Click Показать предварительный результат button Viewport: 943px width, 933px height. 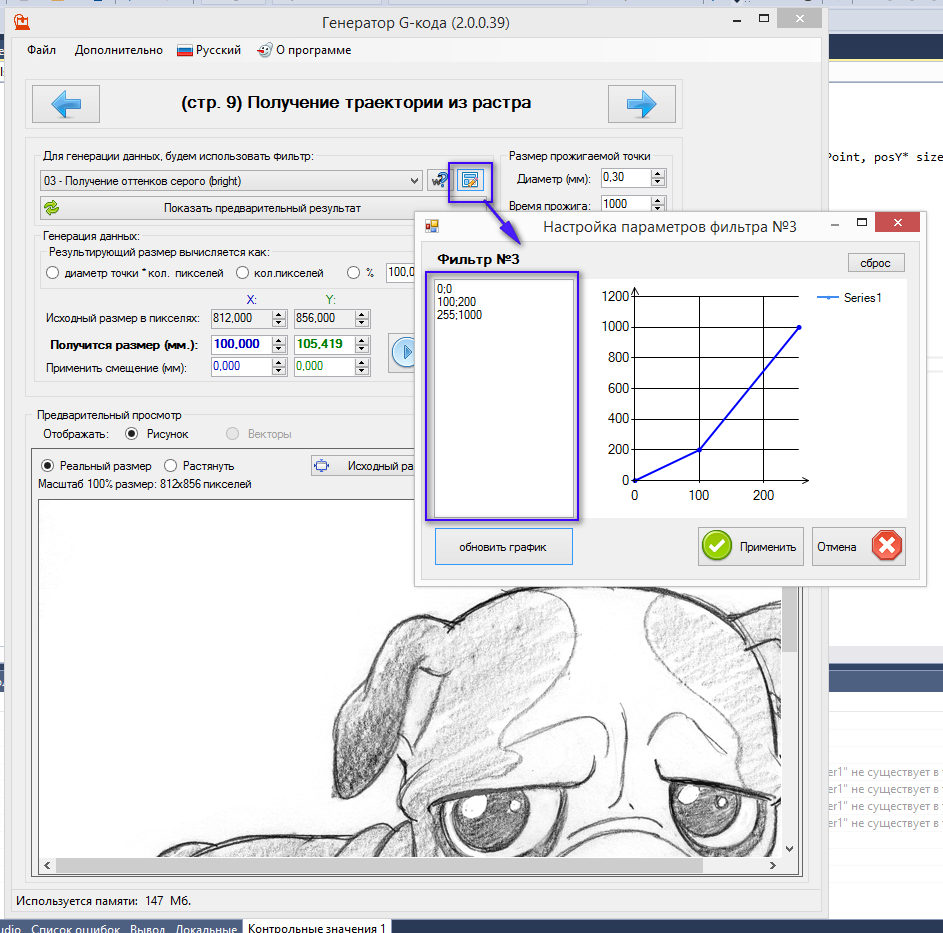click(x=262, y=208)
